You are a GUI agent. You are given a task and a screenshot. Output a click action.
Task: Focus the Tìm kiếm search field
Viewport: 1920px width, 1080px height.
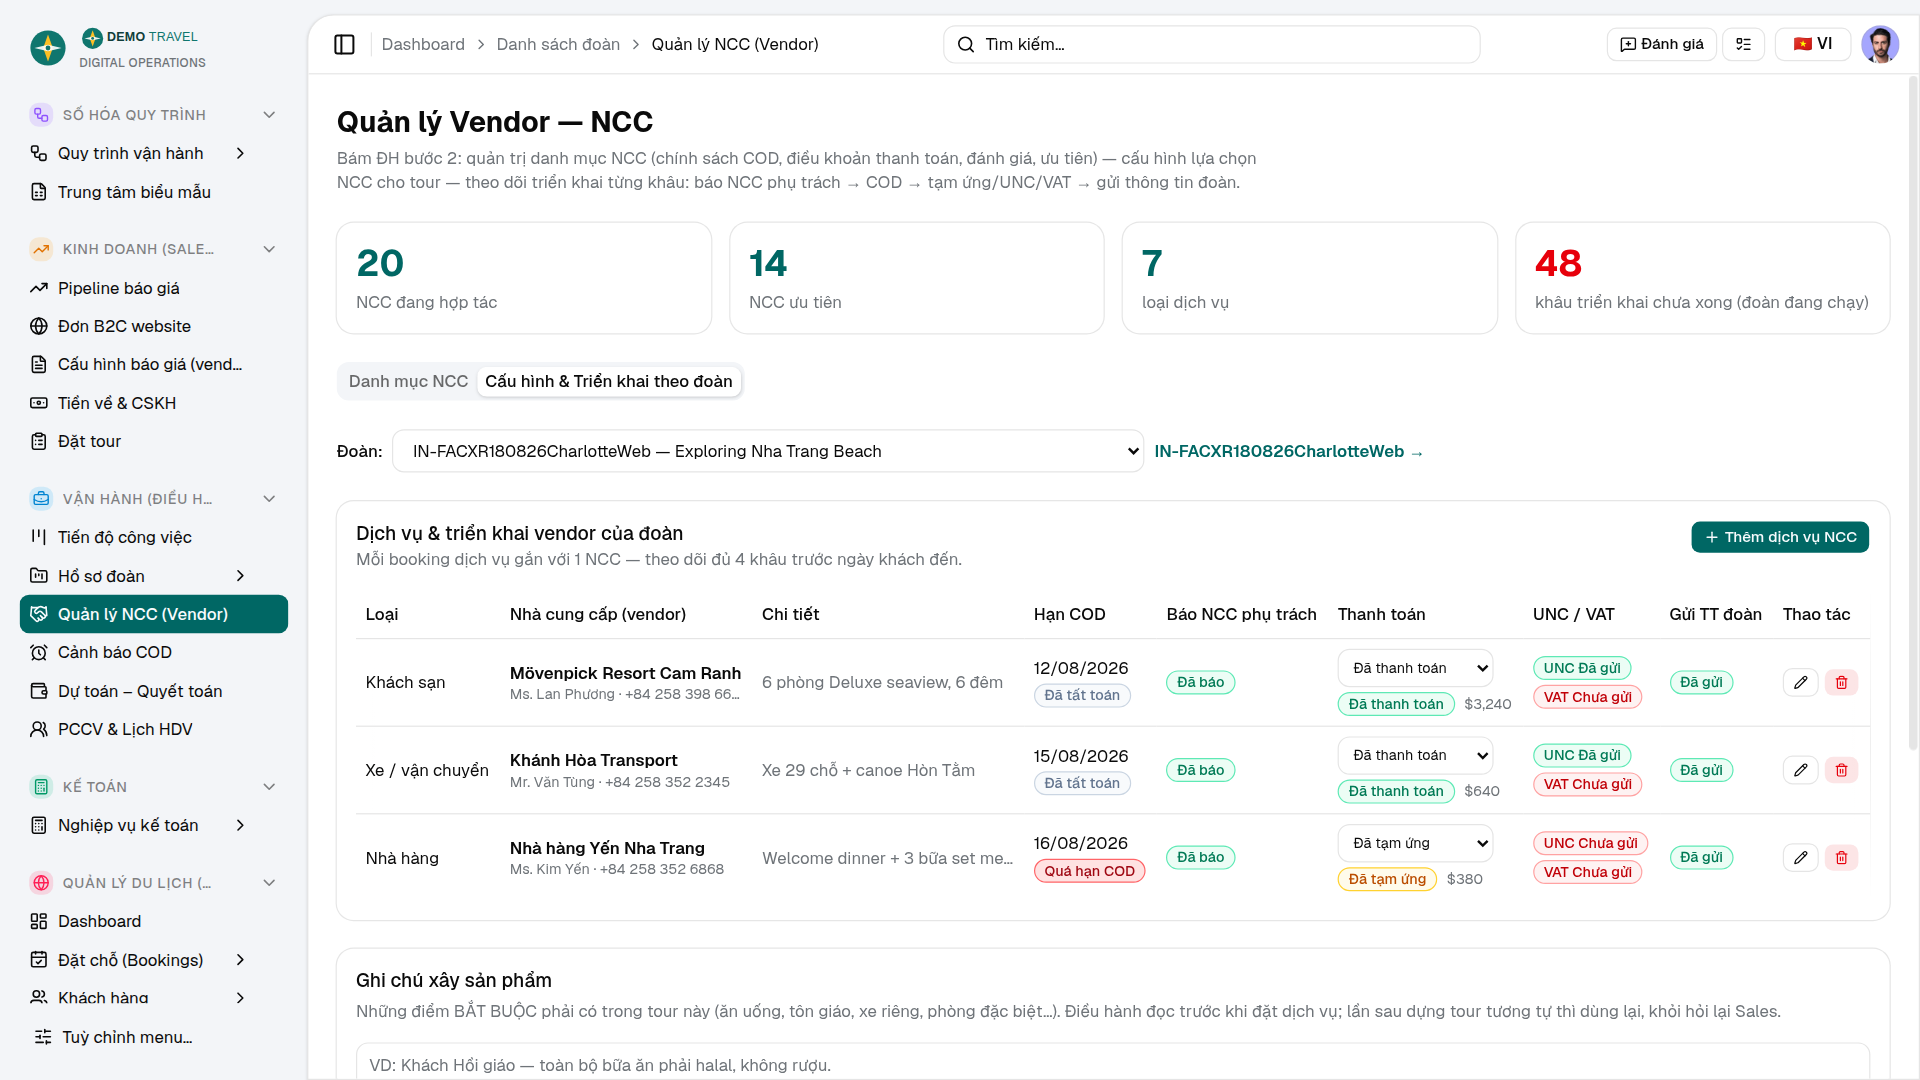tap(1212, 44)
